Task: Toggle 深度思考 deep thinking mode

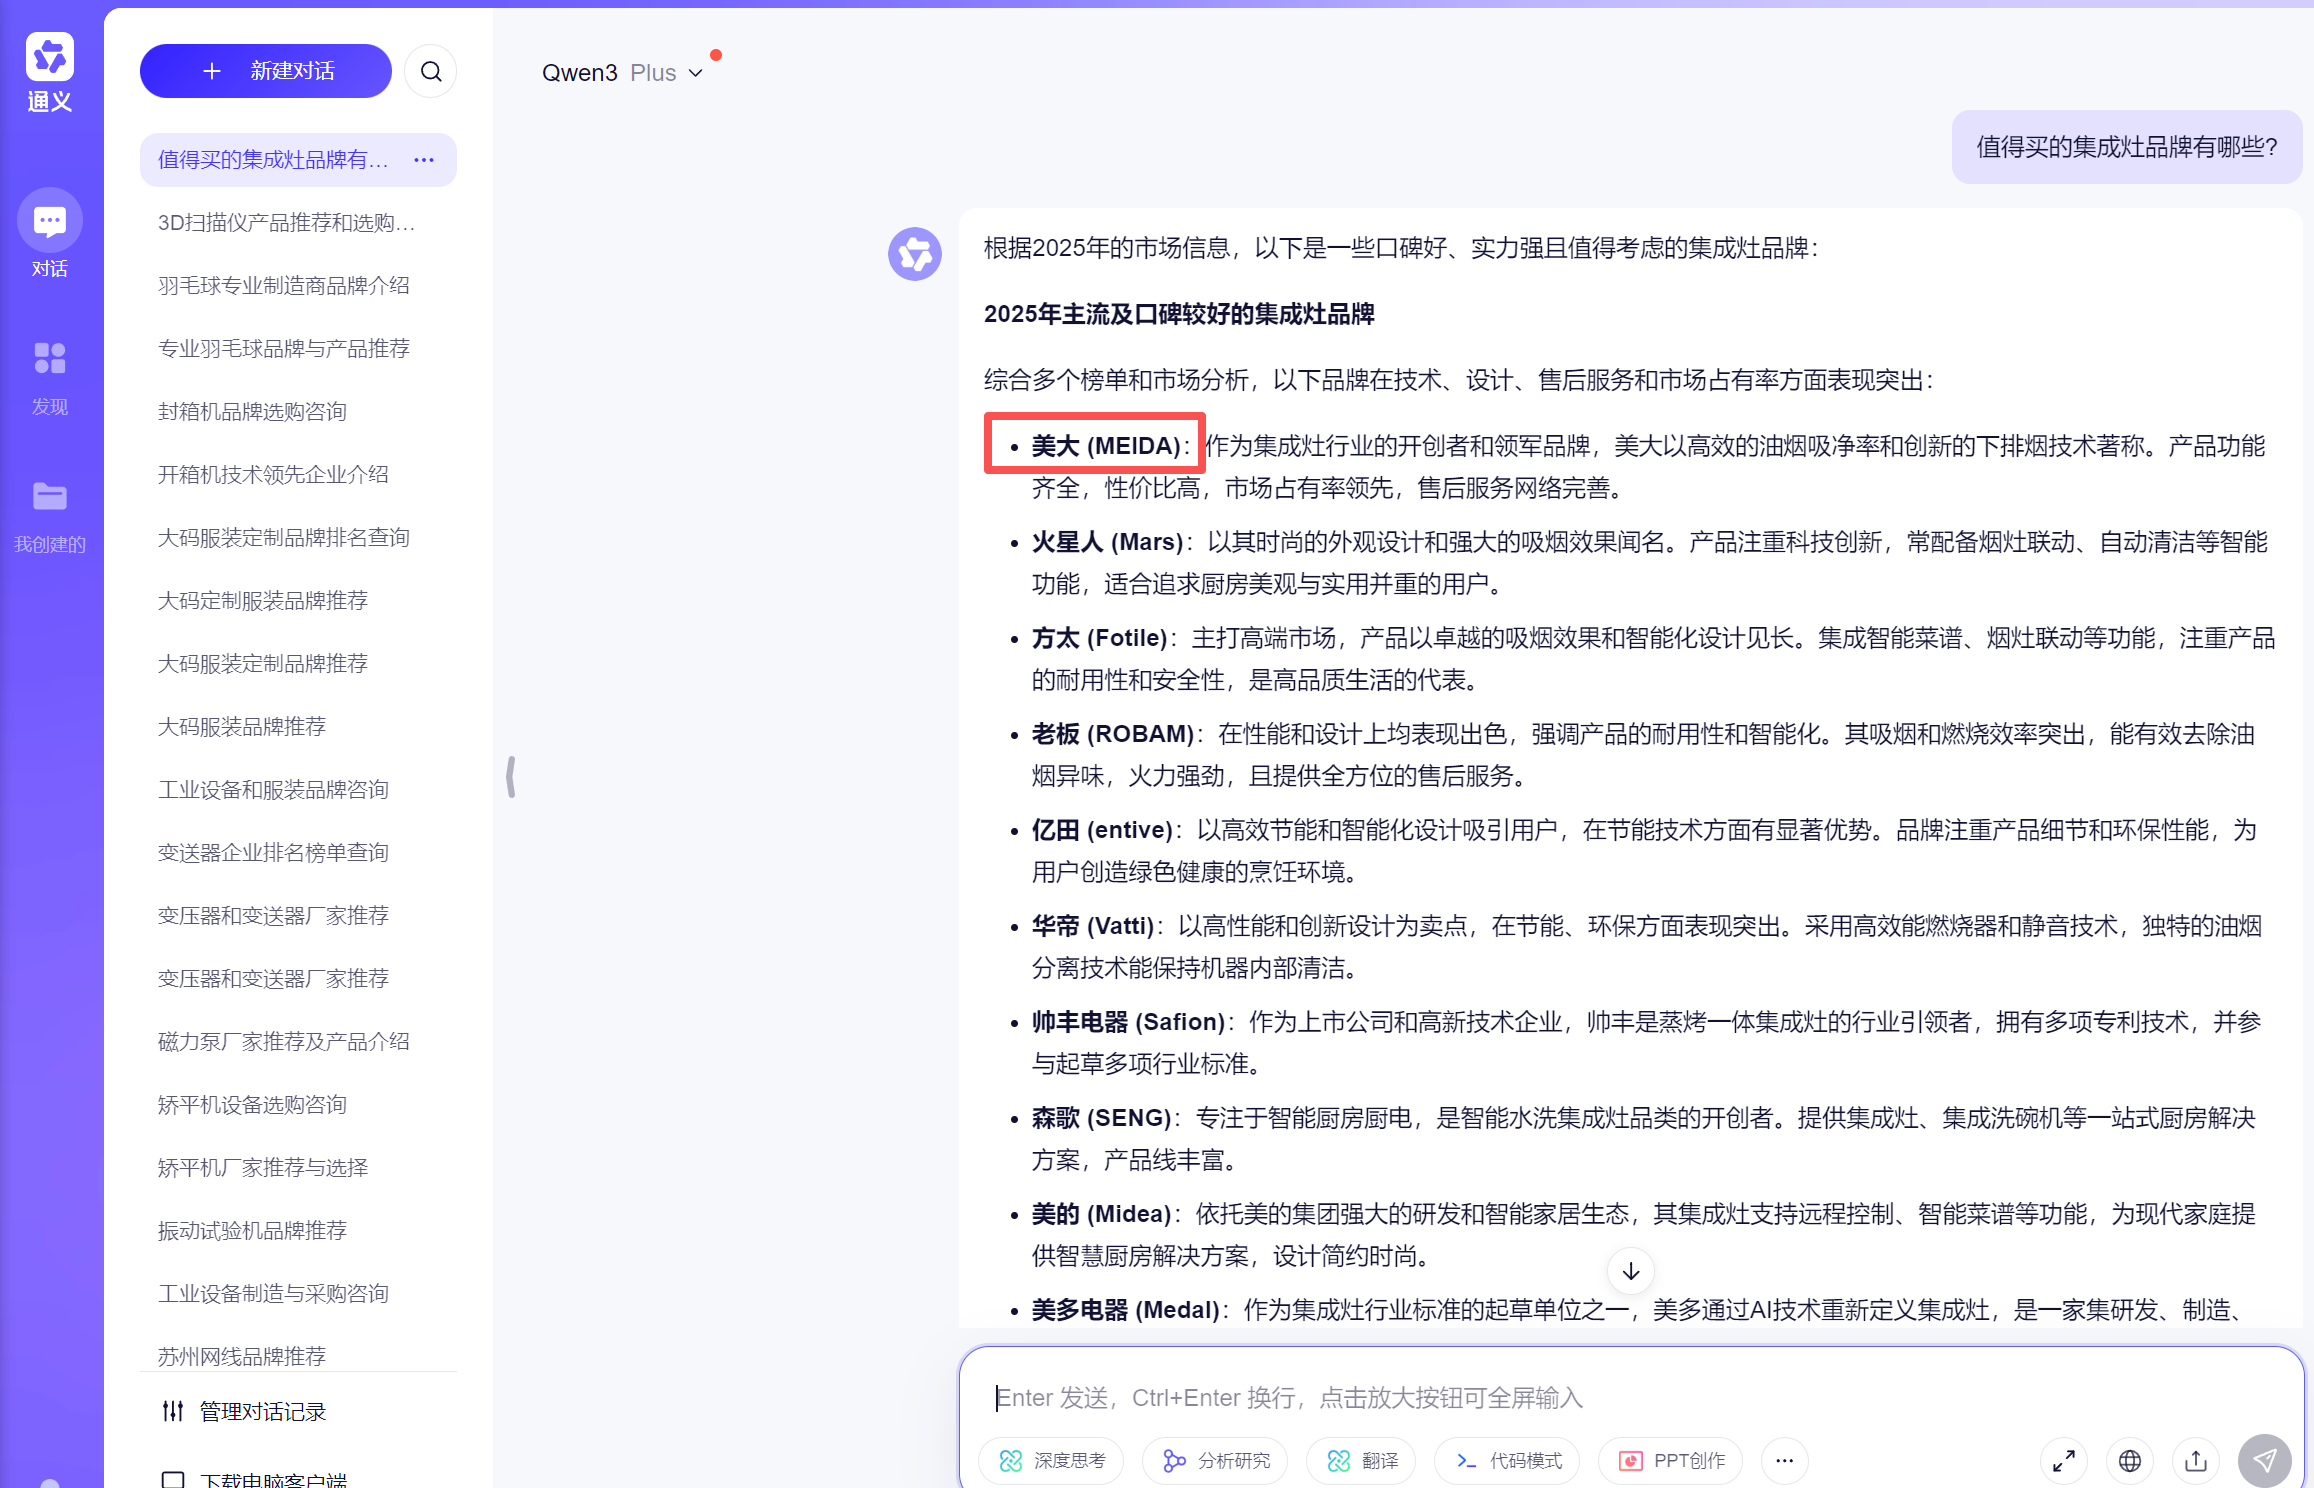Action: pyautogui.click(x=1052, y=1461)
